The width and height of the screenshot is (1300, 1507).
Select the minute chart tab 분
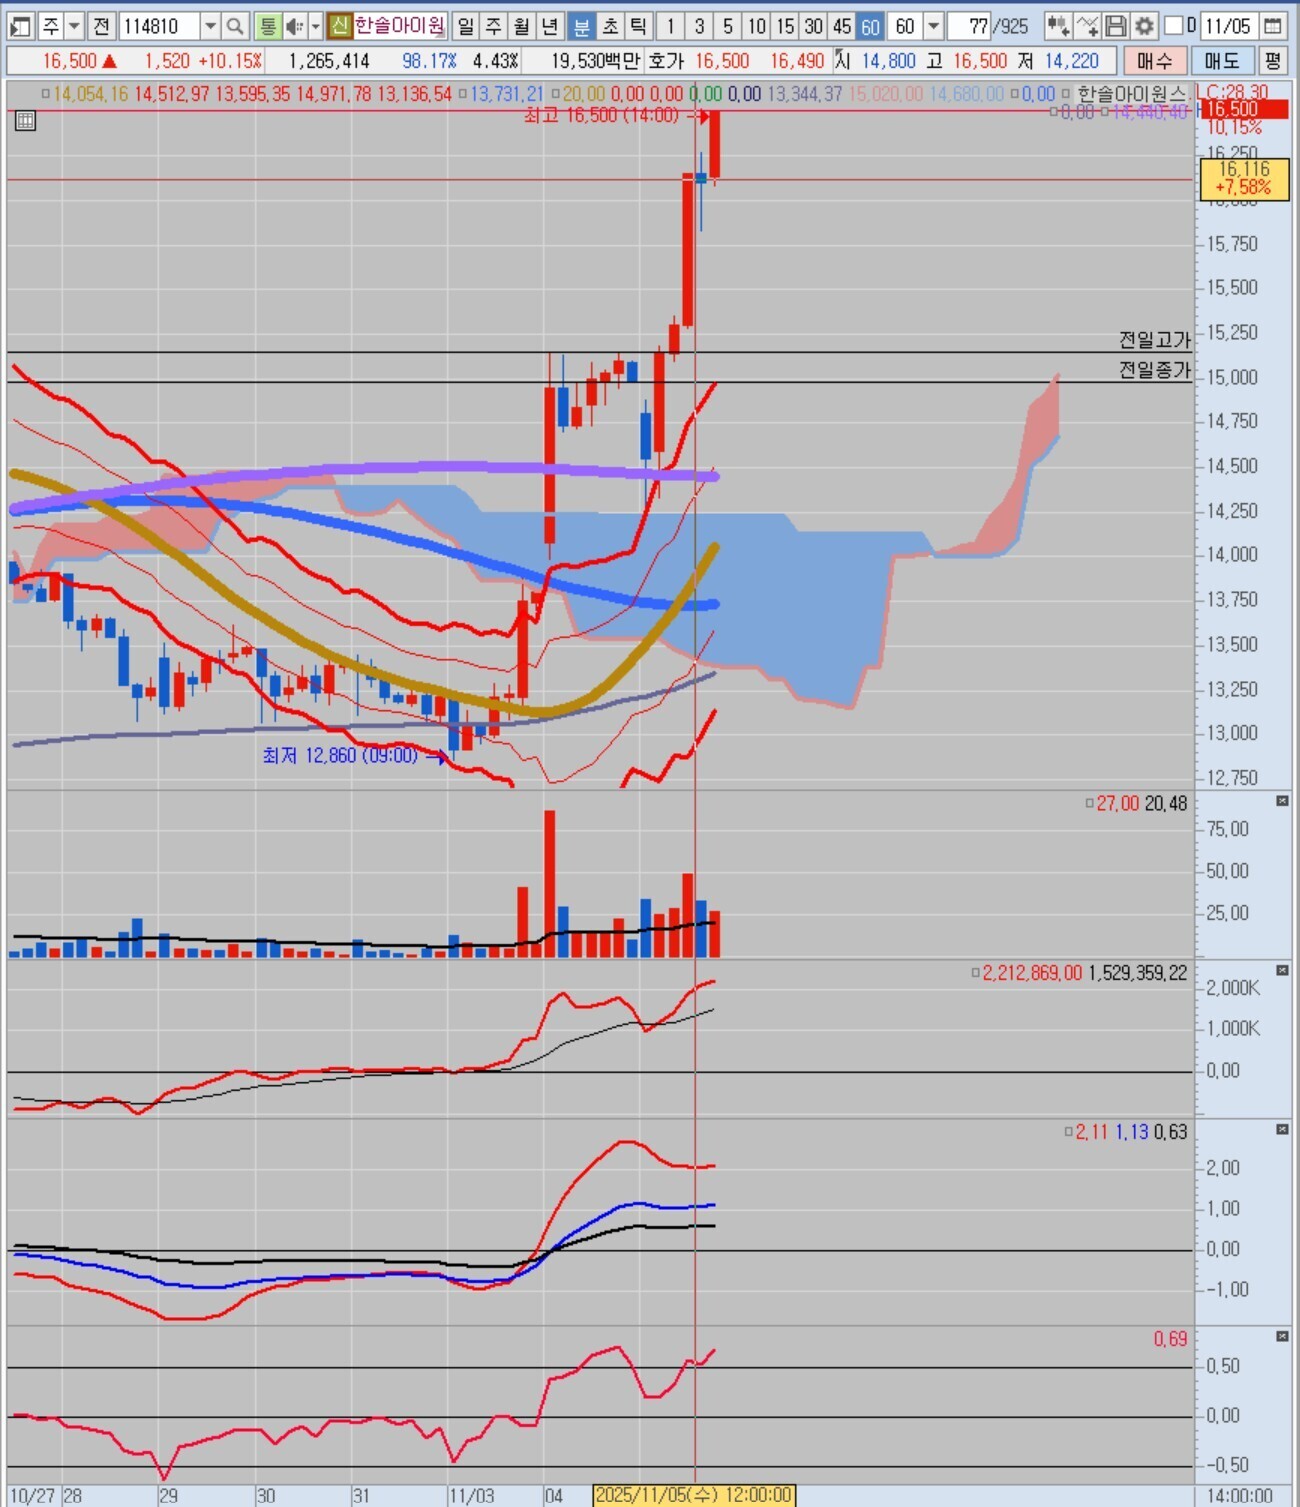581,26
